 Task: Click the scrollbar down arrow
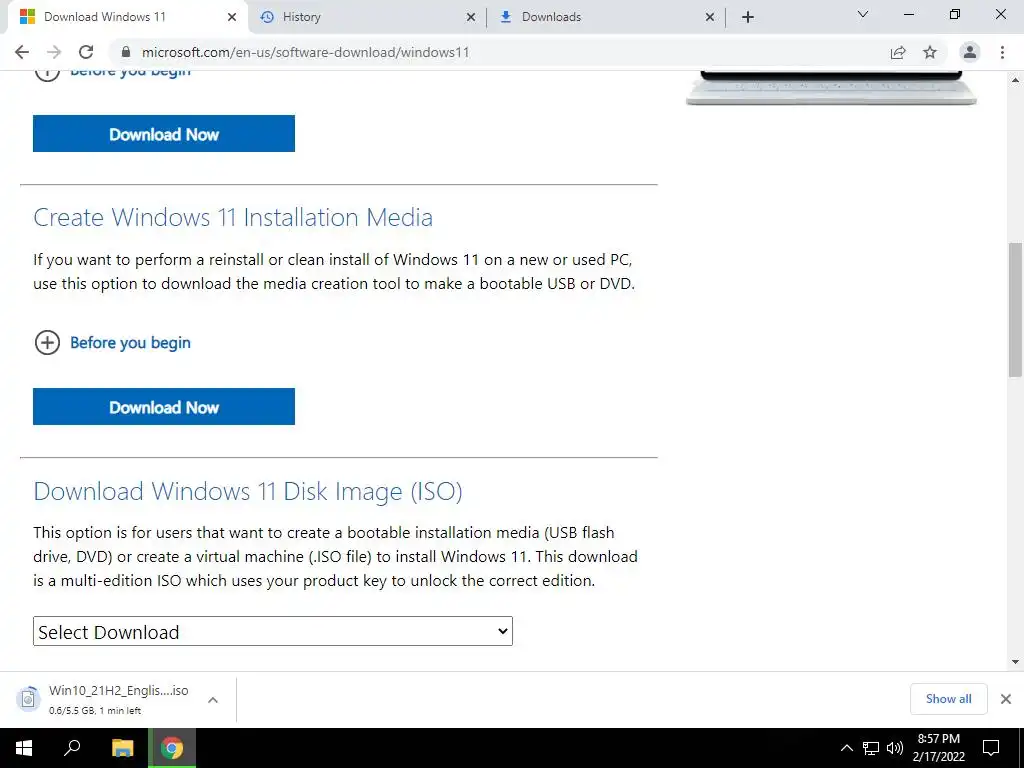(x=1015, y=662)
